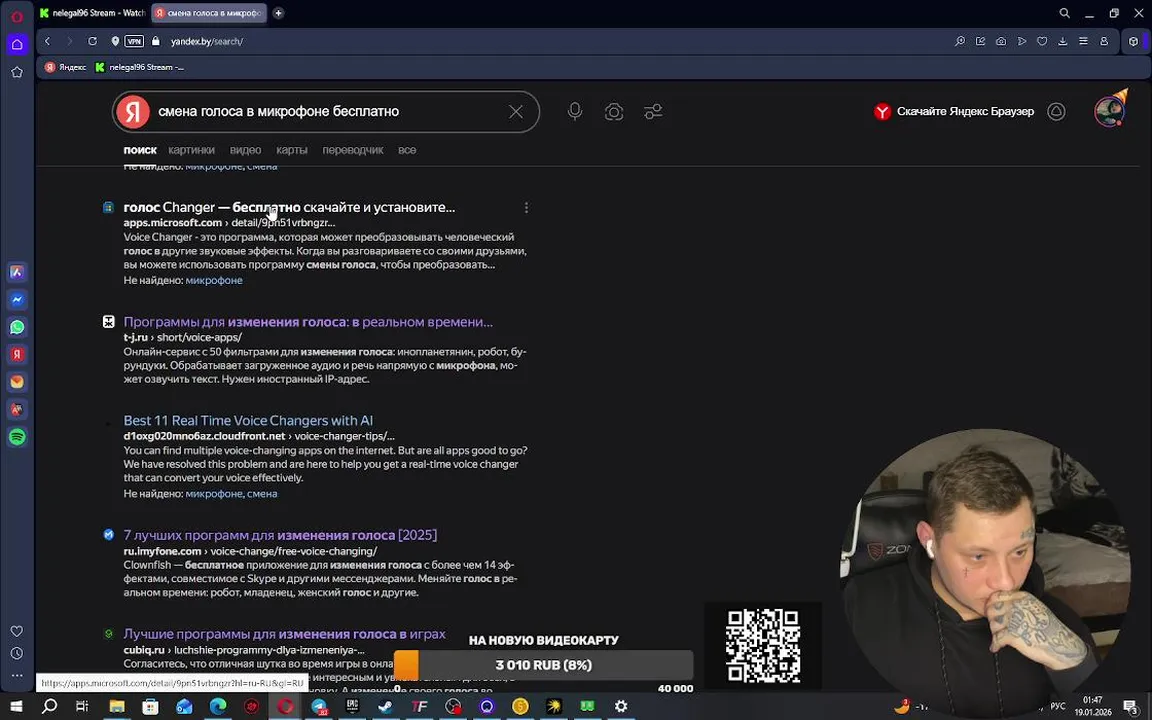Open Opera sidebar heart favorites icon
Screen dimensions: 1152x720
(17, 631)
